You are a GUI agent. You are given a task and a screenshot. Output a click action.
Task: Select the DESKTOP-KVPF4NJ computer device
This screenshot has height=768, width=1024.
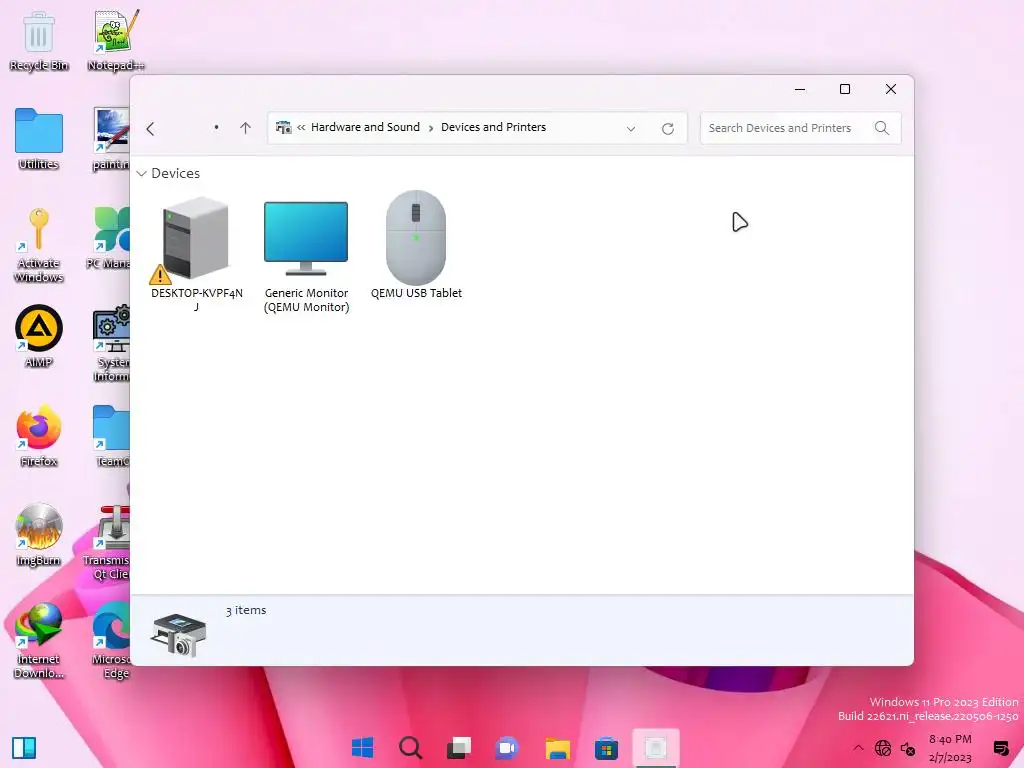(196, 255)
